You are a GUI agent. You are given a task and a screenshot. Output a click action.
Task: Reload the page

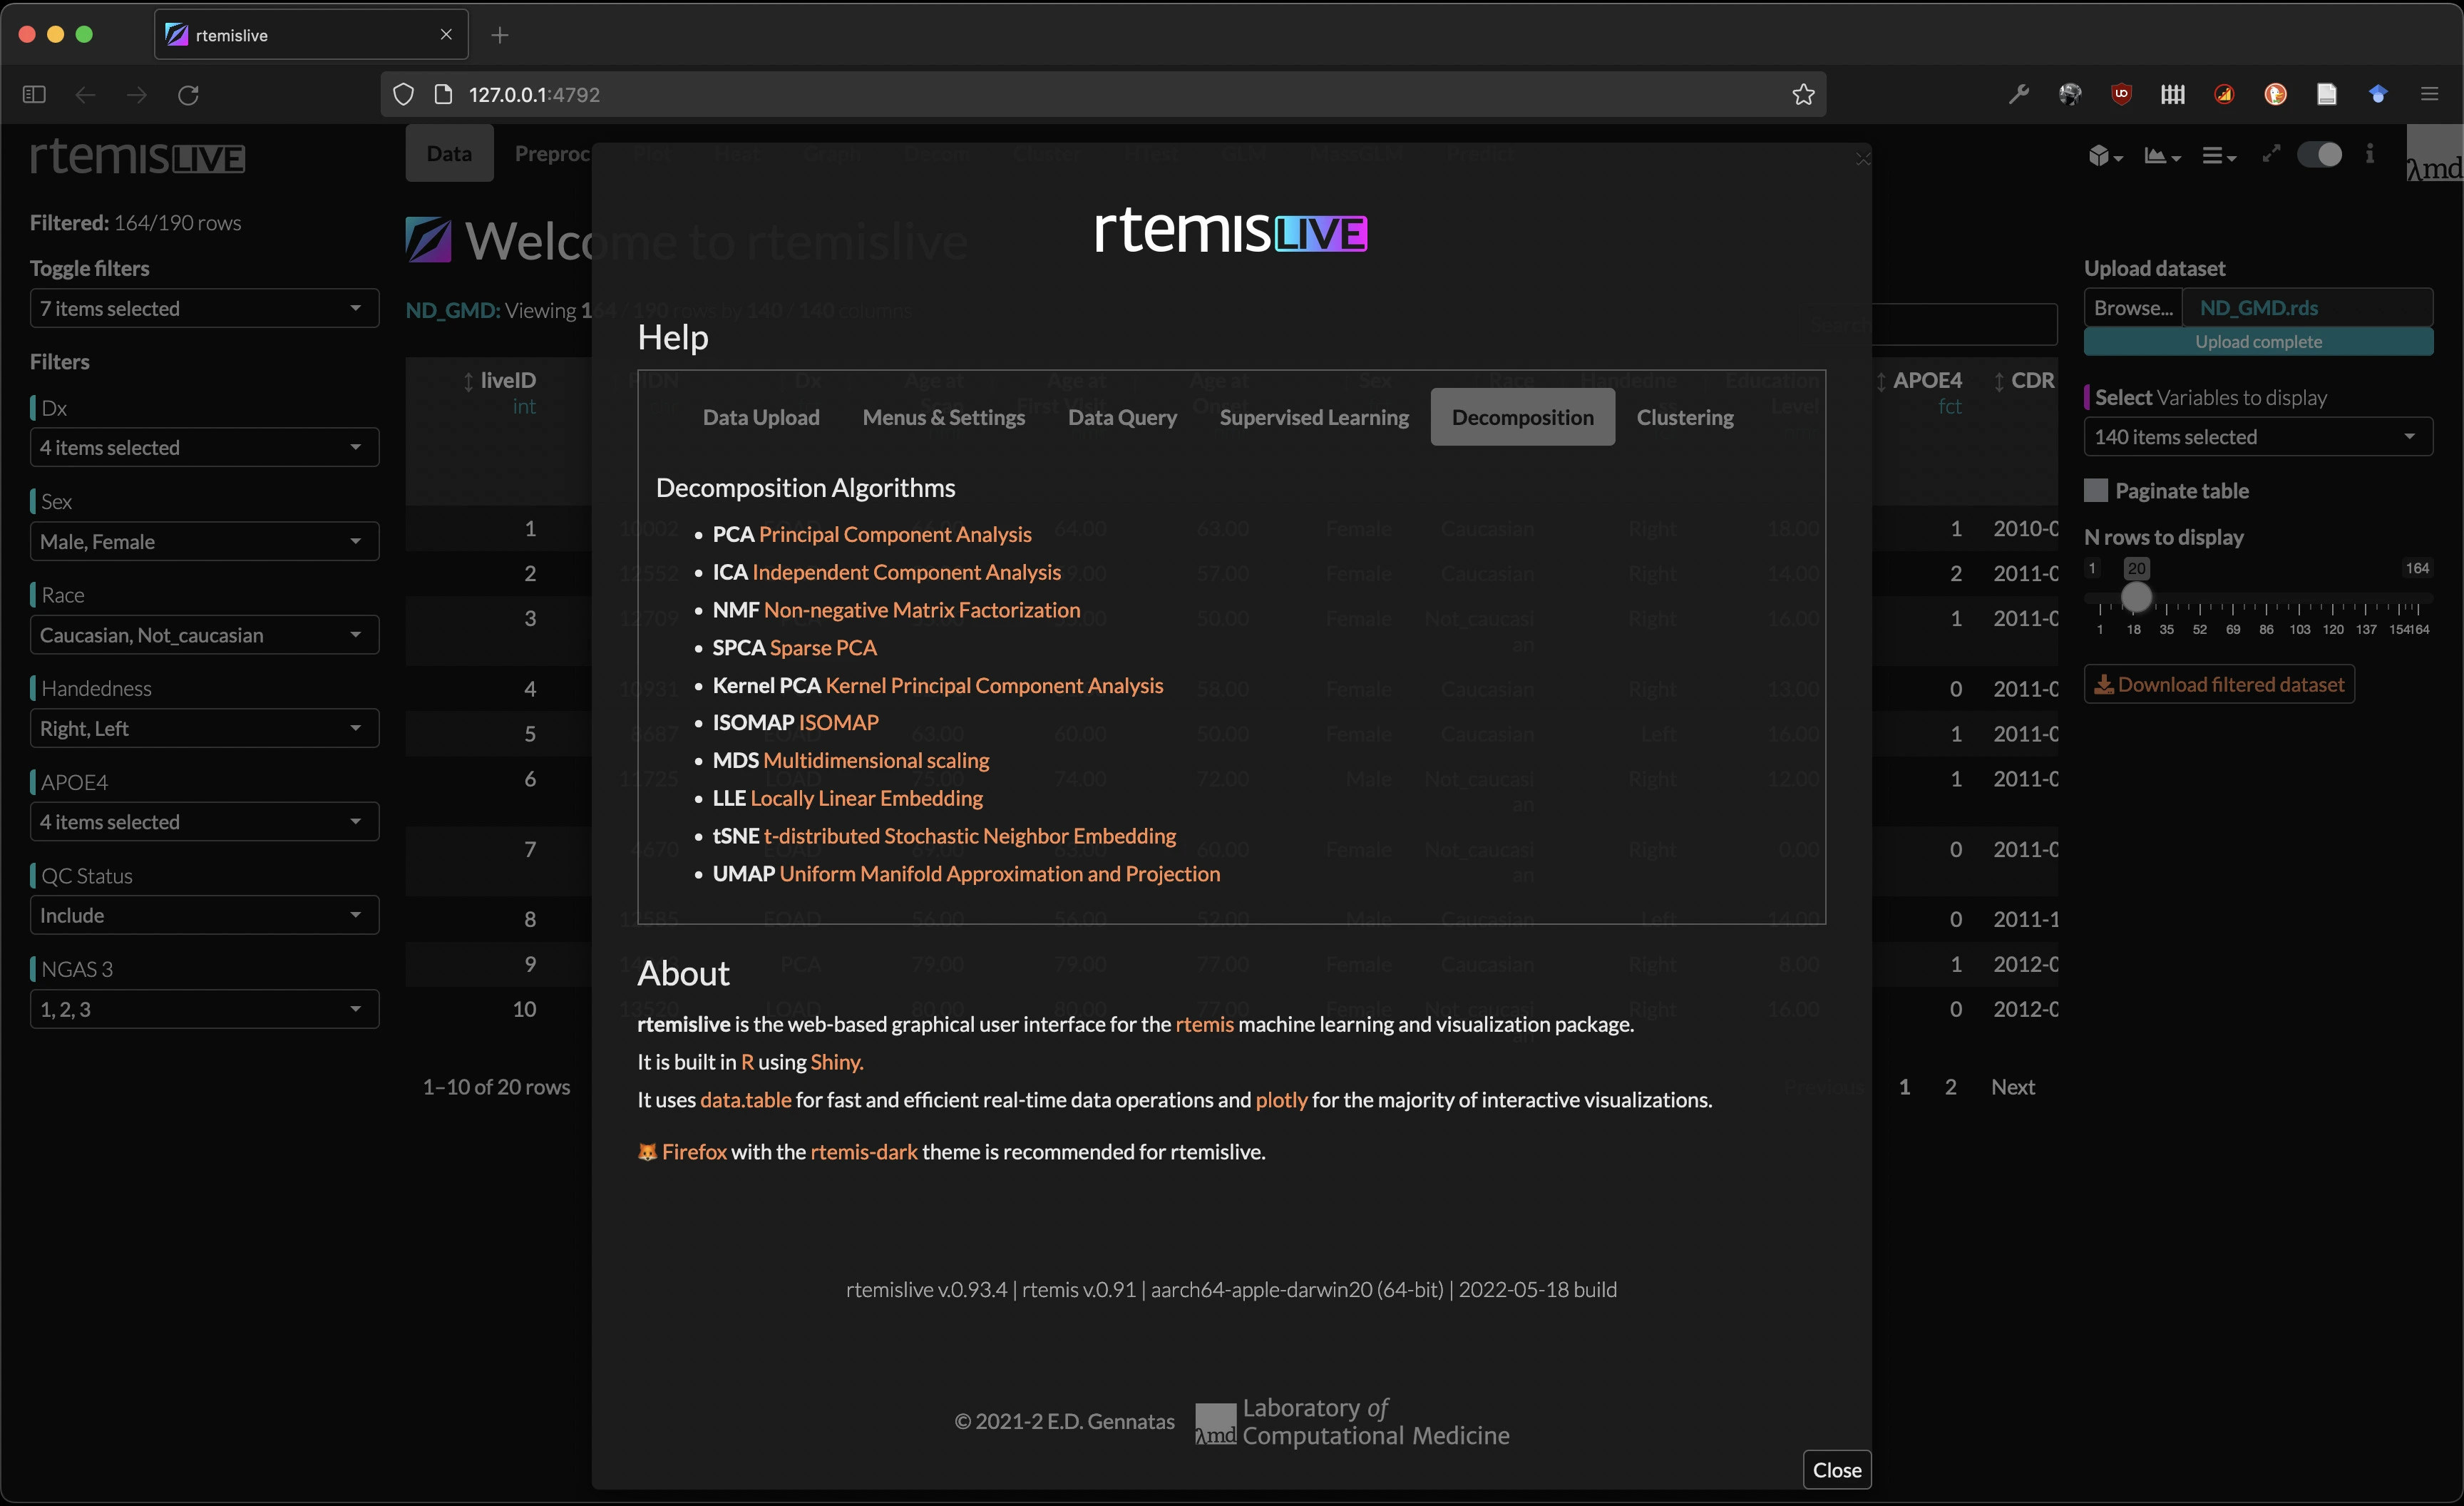click(x=188, y=94)
